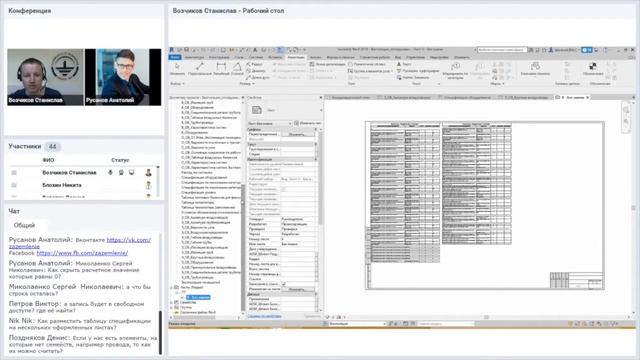The height and width of the screenshot is (360, 640).
Task: Click microphone icon in Возчиков Станислав row
Action: (110, 173)
